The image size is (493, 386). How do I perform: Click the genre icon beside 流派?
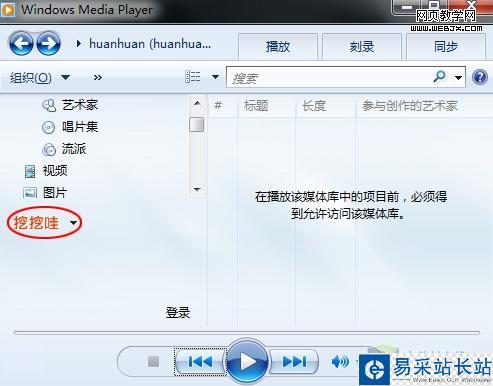pyautogui.click(x=49, y=149)
